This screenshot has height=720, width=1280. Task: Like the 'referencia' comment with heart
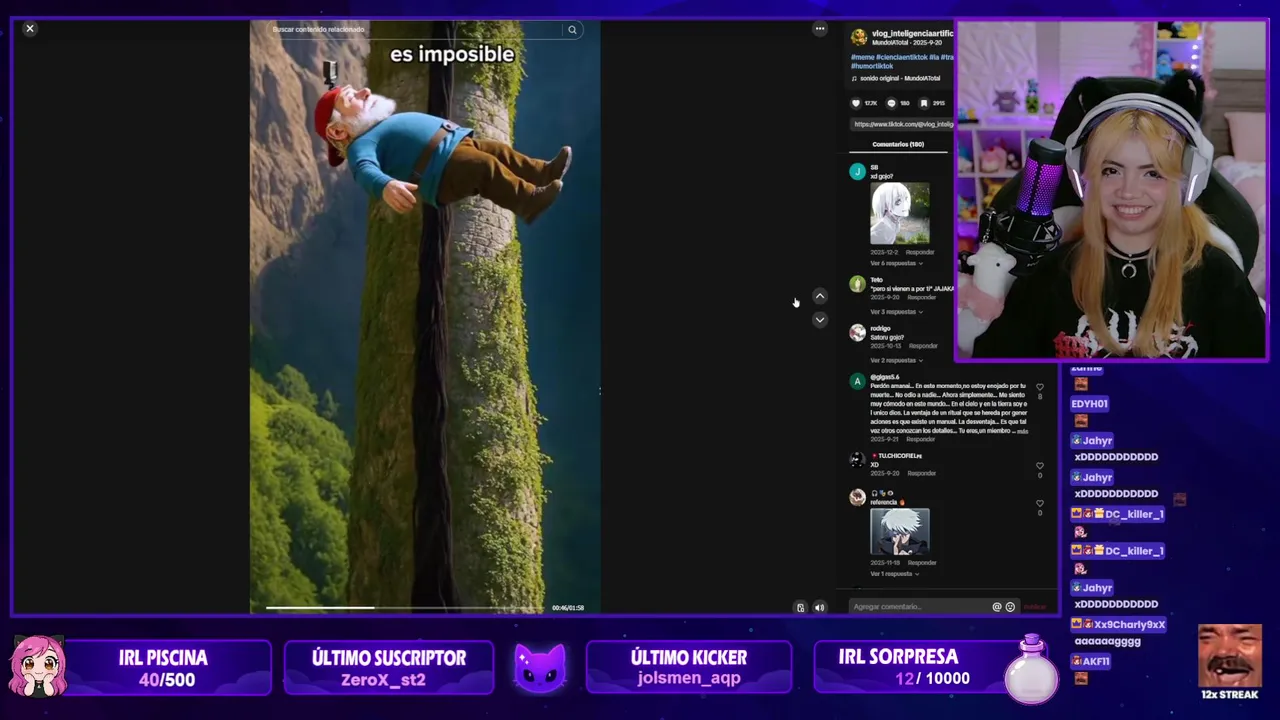click(x=1040, y=504)
